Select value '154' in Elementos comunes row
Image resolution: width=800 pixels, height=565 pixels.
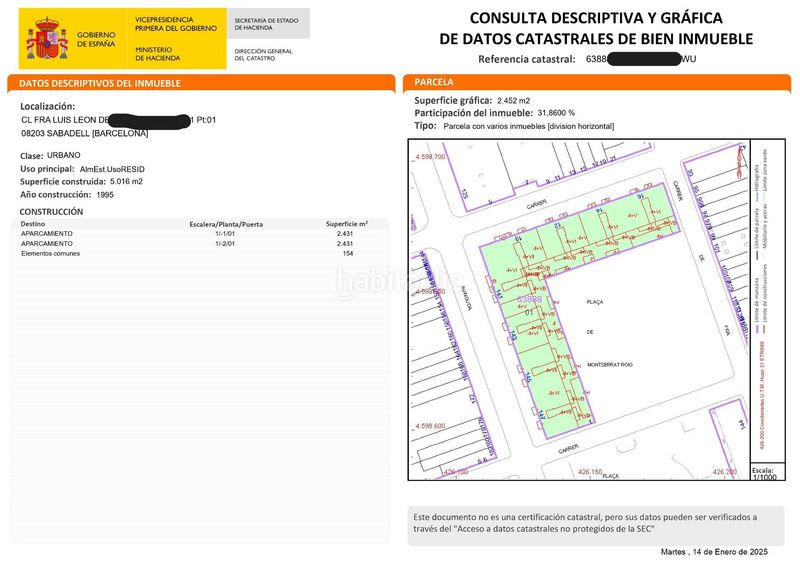tap(348, 253)
